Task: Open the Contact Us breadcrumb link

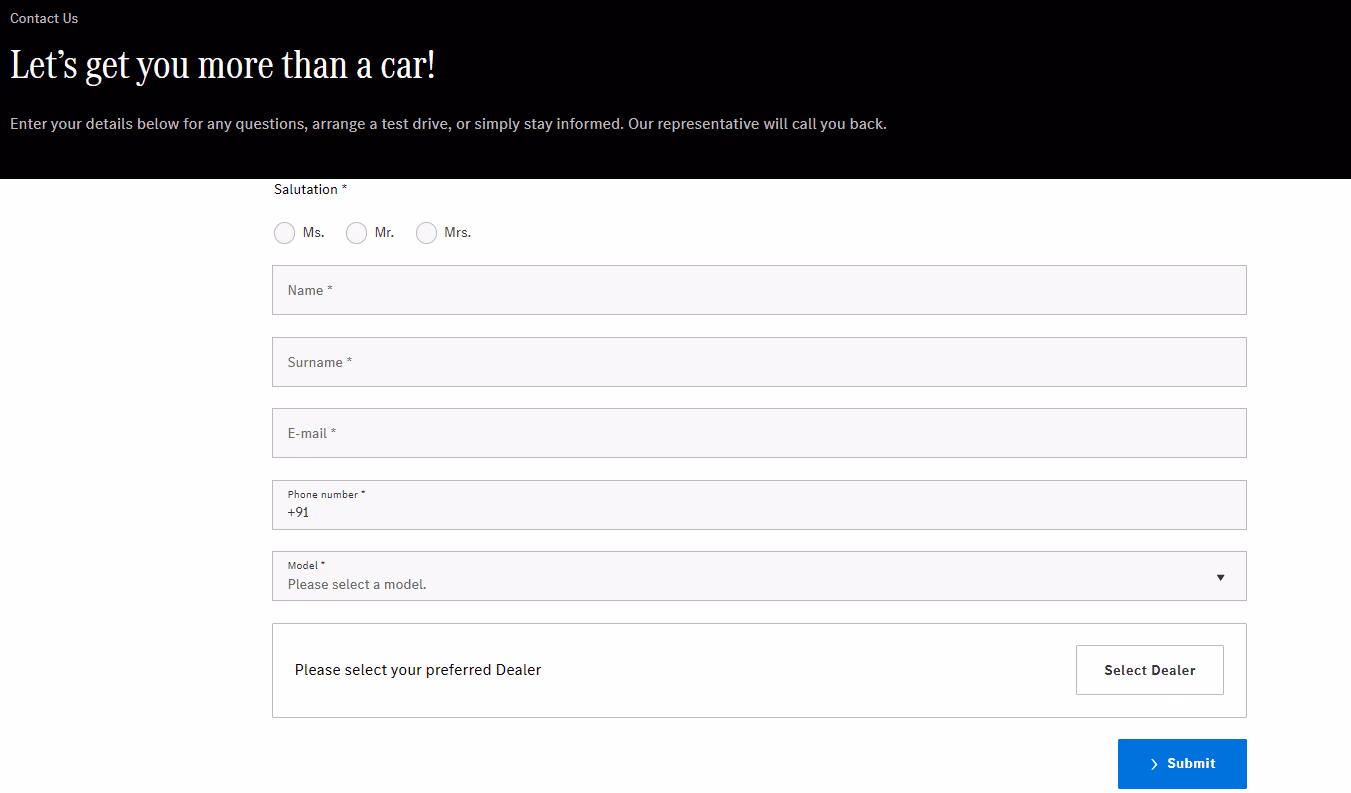Action: [x=44, y=18]
